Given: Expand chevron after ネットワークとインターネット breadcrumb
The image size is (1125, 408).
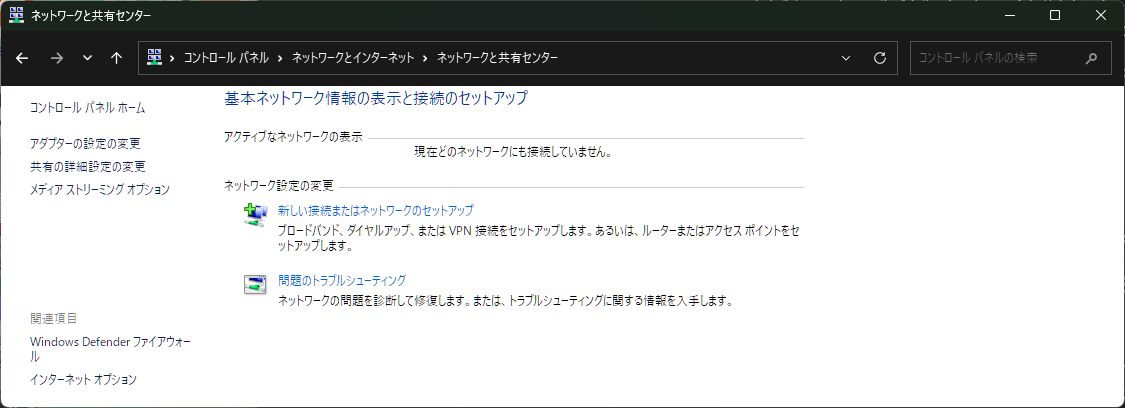Looking at the screenshot, I should point(426,58).
